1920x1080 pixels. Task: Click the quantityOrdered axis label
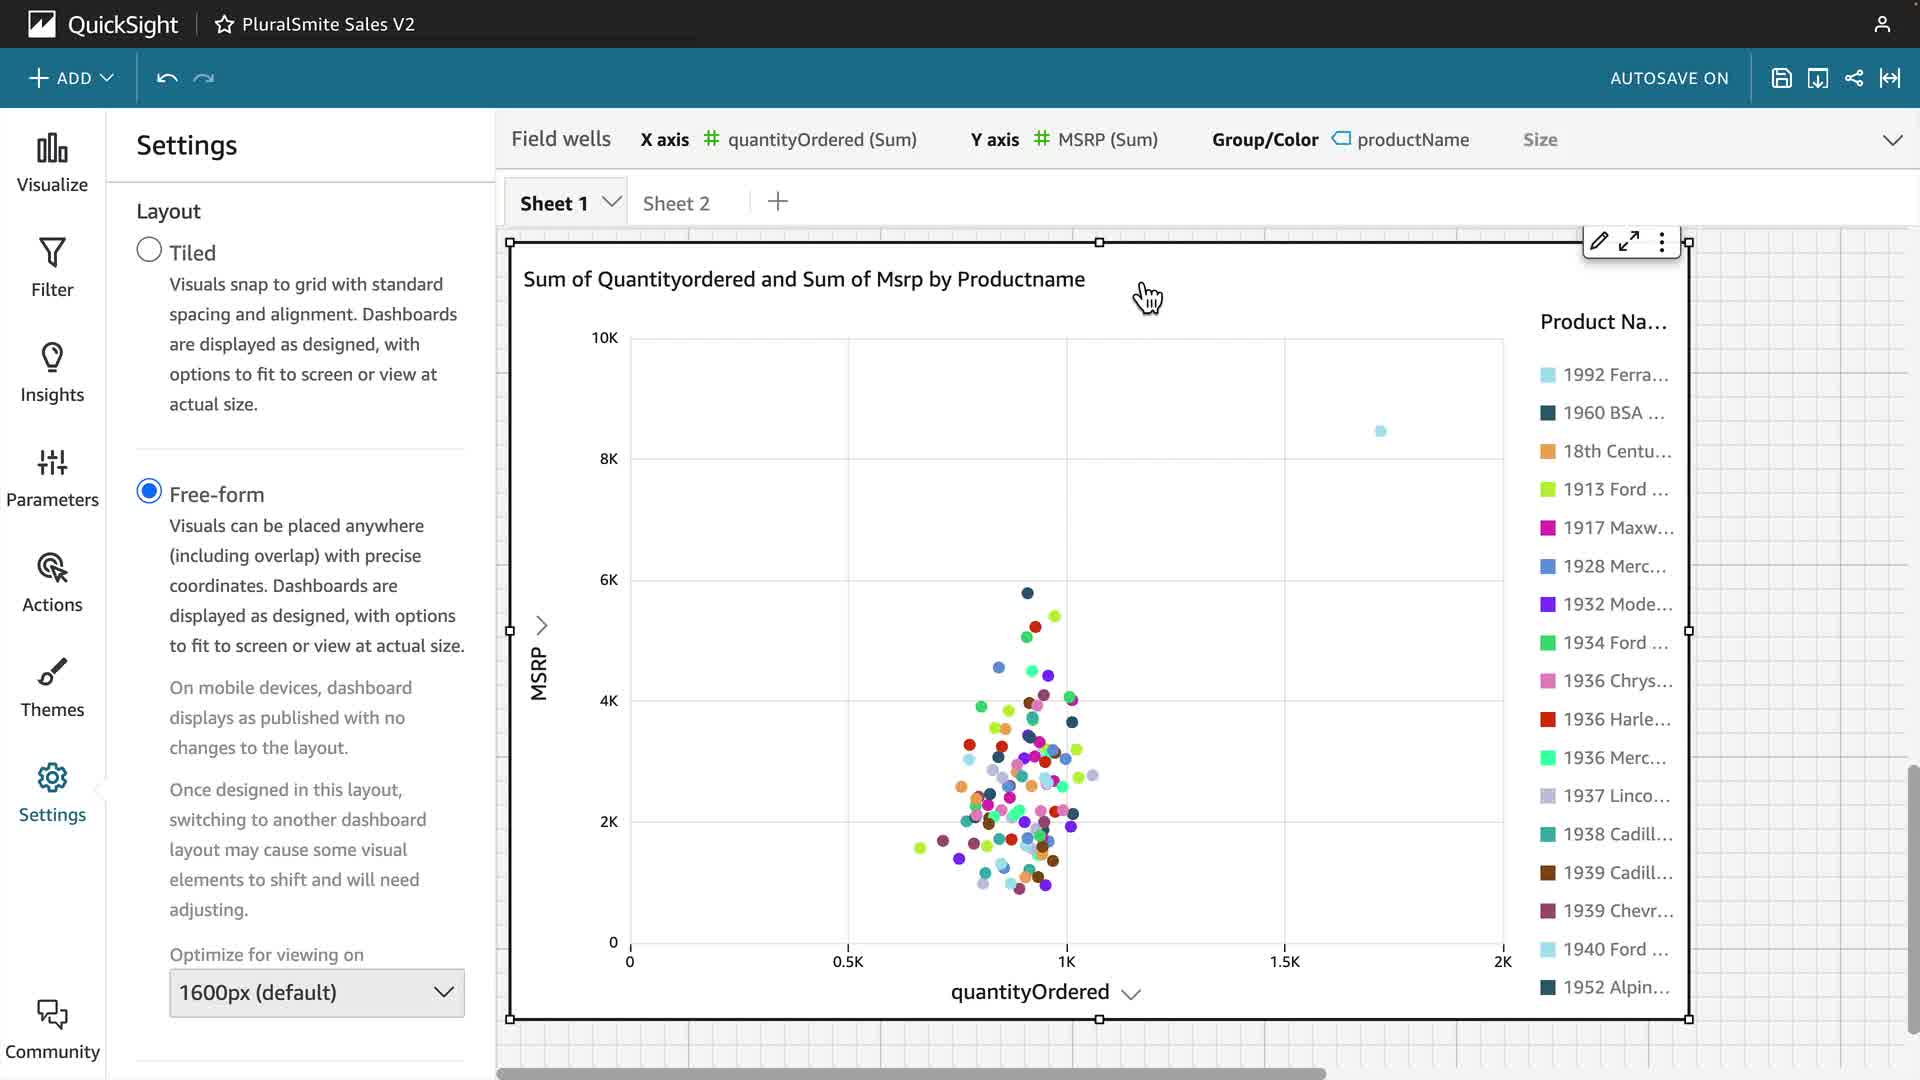(1030, 991)
